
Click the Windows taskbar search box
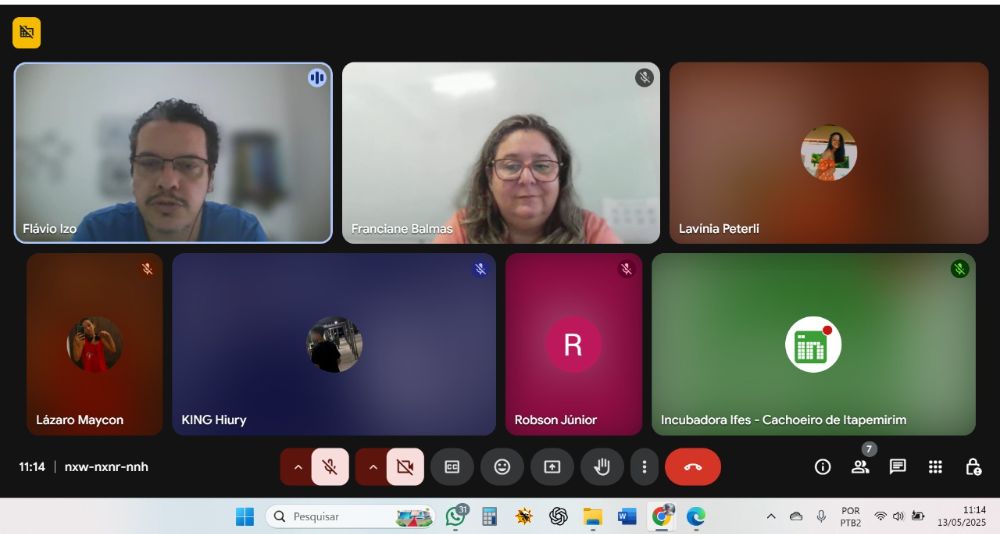coord(335,516)
